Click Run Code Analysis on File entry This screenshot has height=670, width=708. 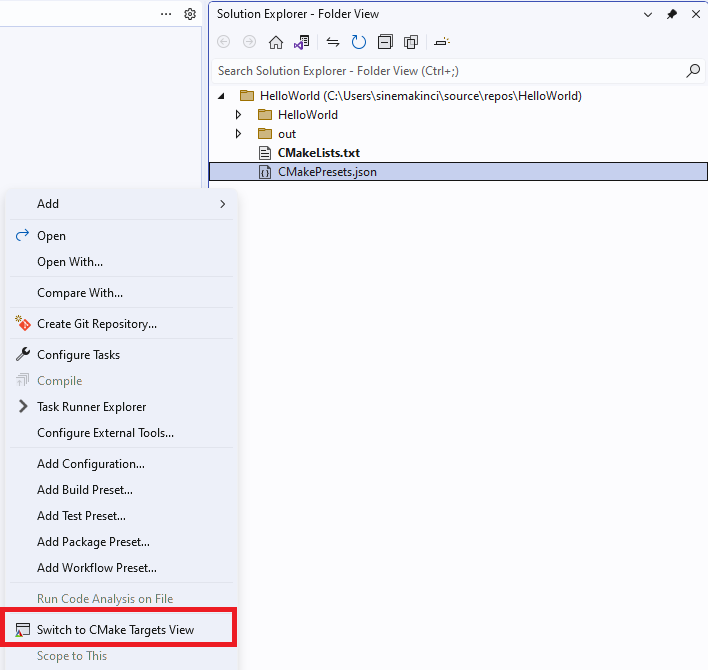tap(121, 599)
